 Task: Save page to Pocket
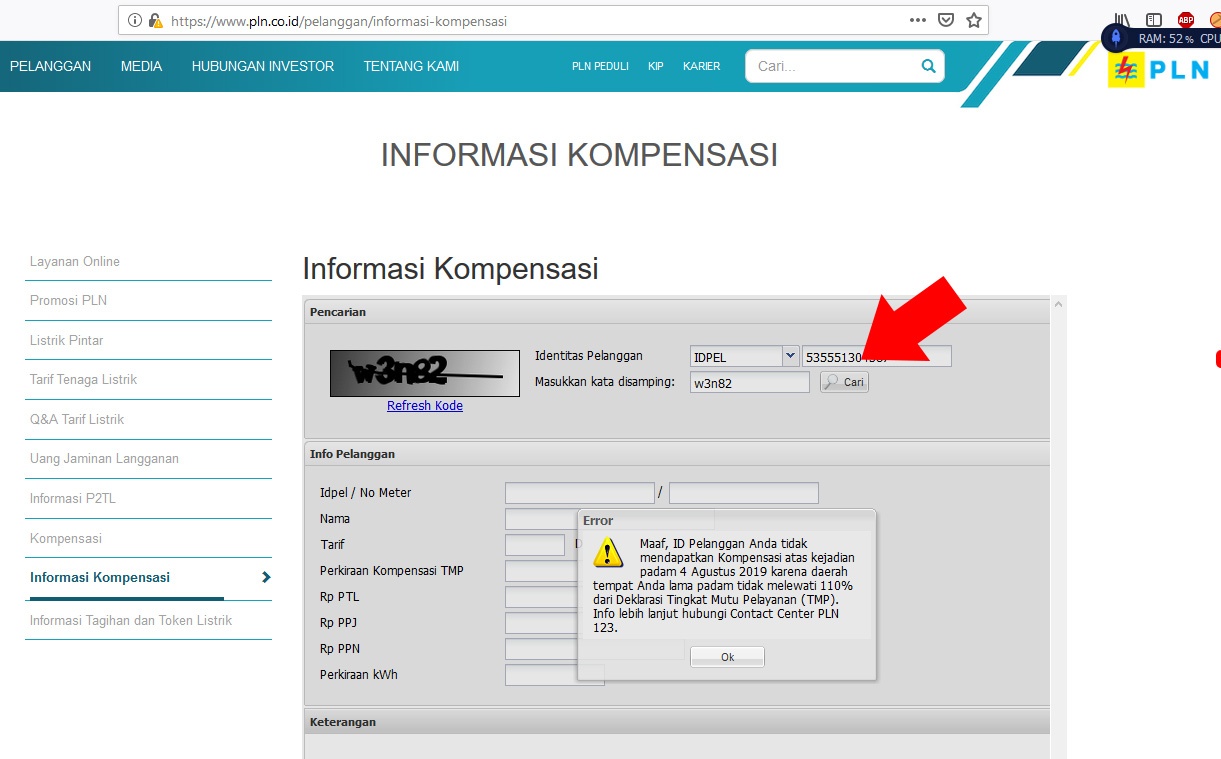(x=946, y=20)
